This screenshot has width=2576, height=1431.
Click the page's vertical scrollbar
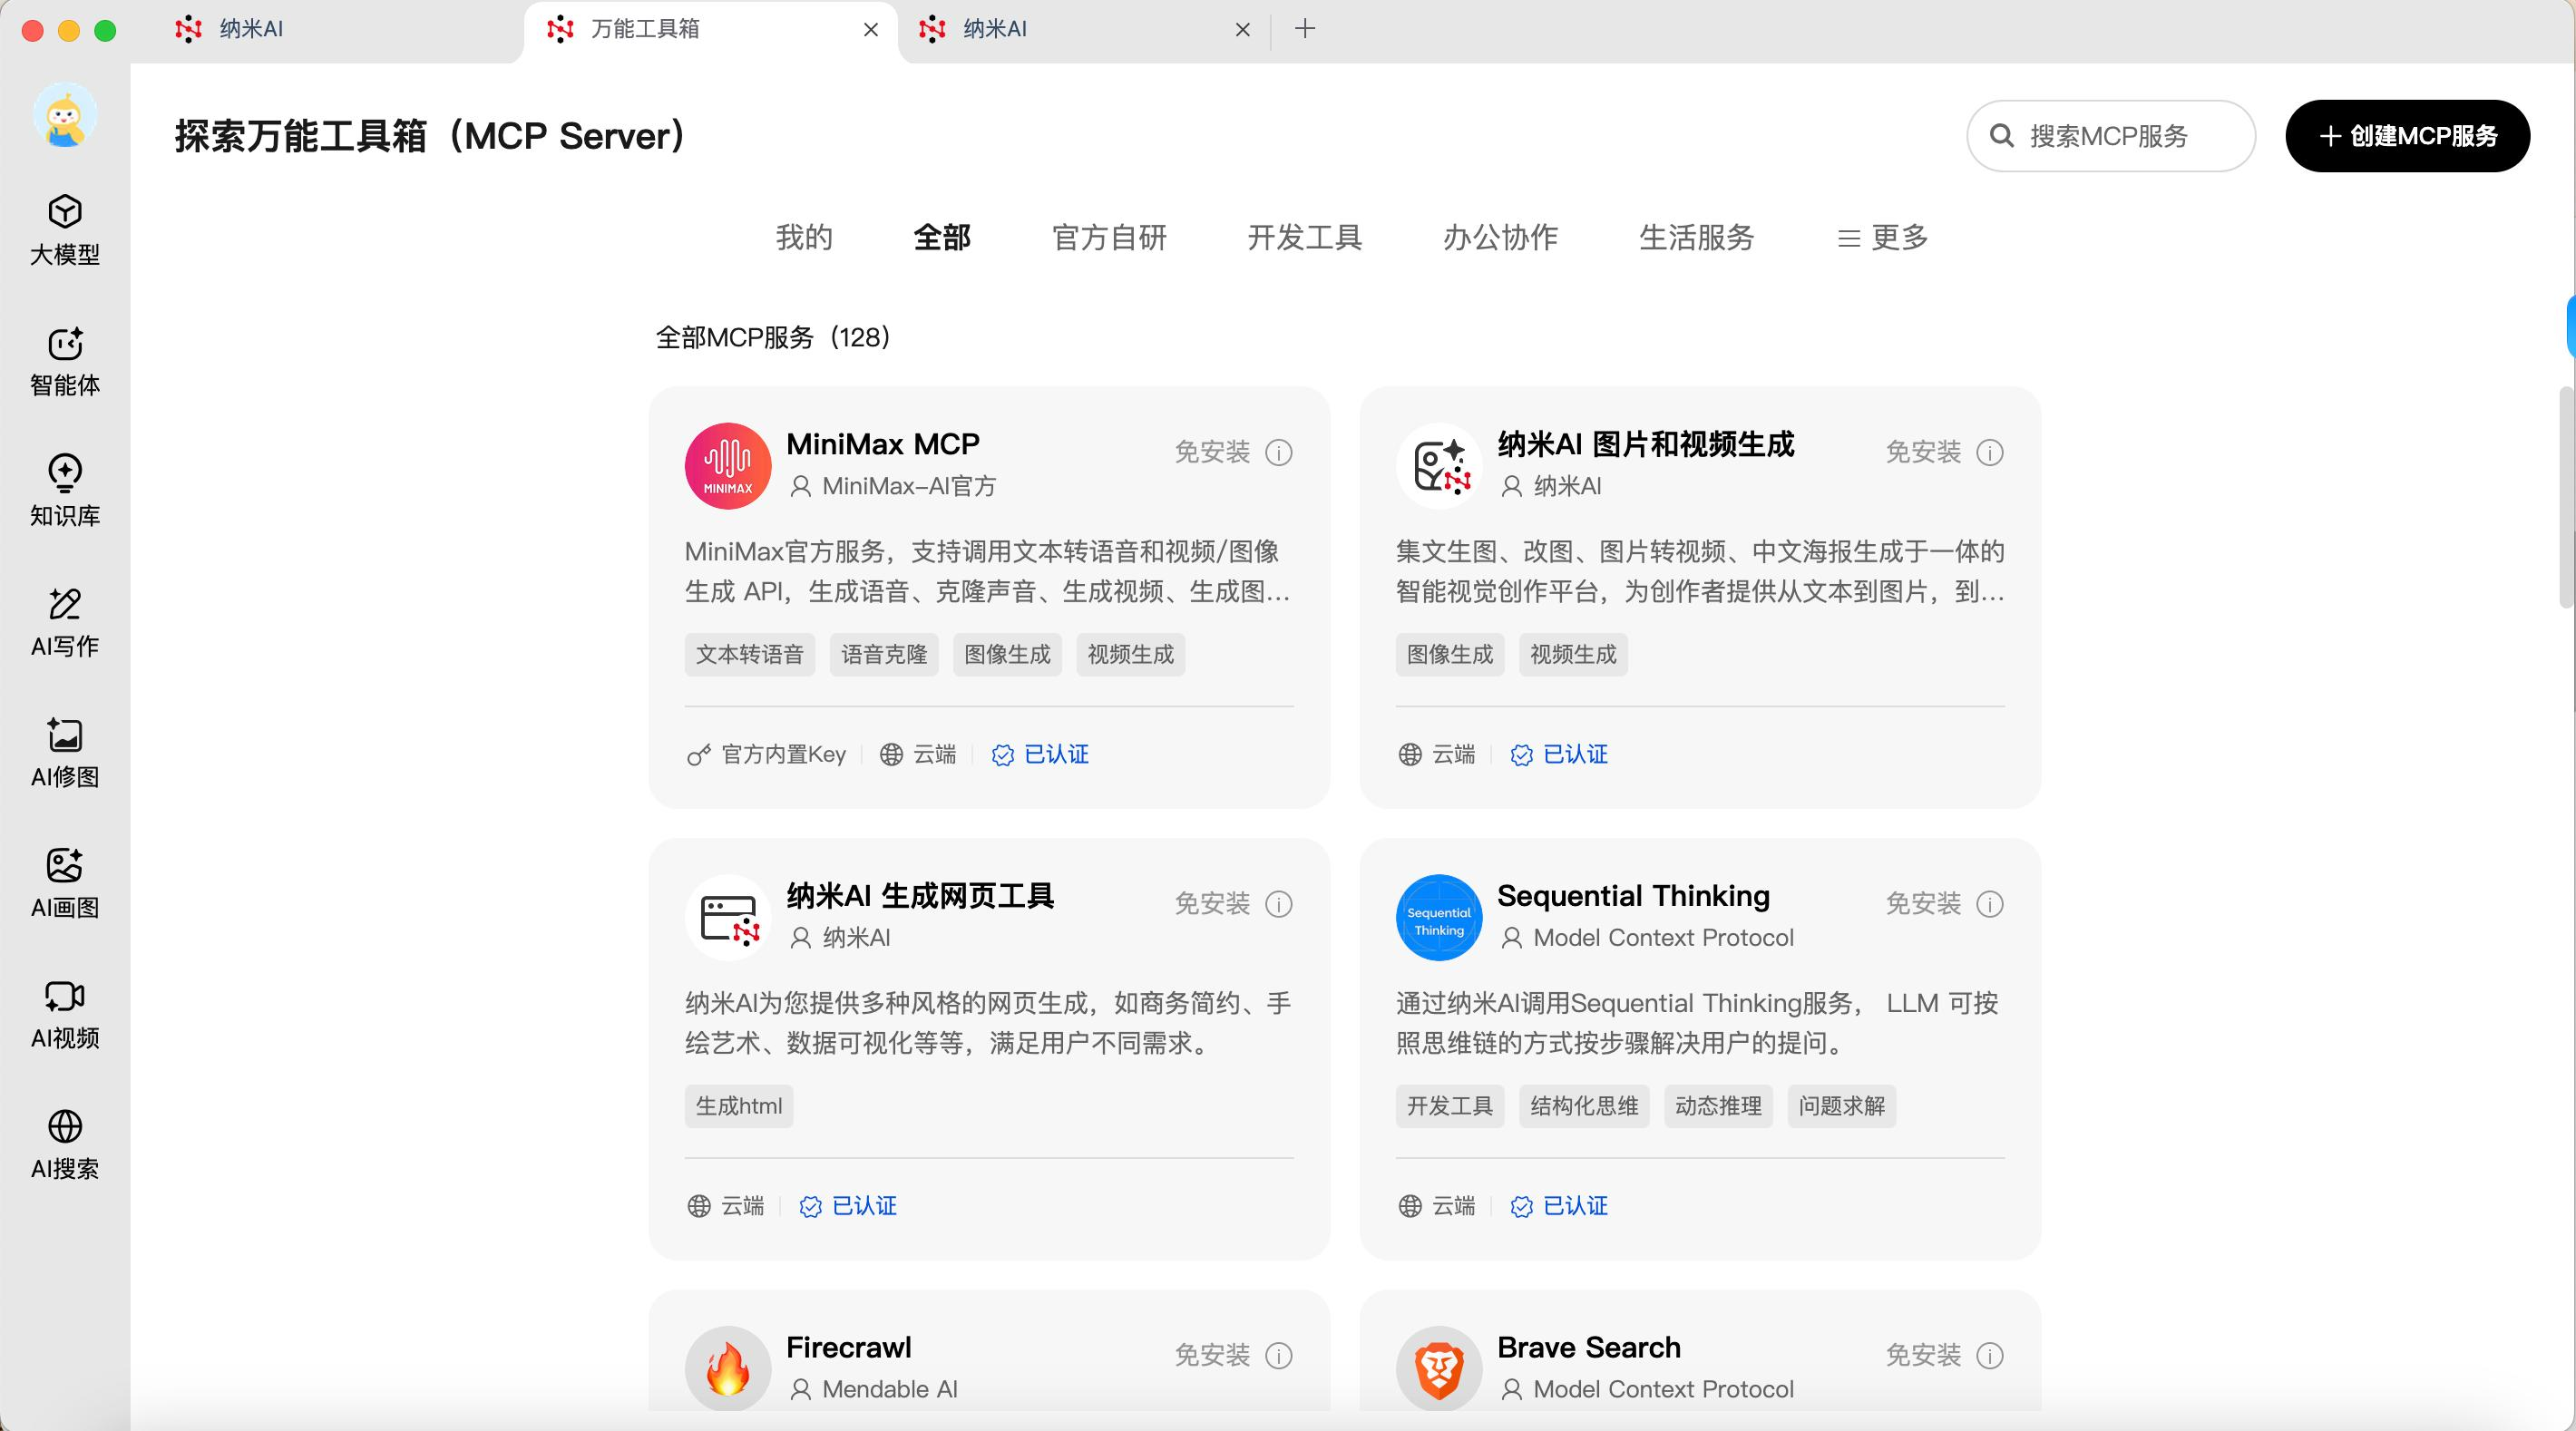coord(2565,496)
